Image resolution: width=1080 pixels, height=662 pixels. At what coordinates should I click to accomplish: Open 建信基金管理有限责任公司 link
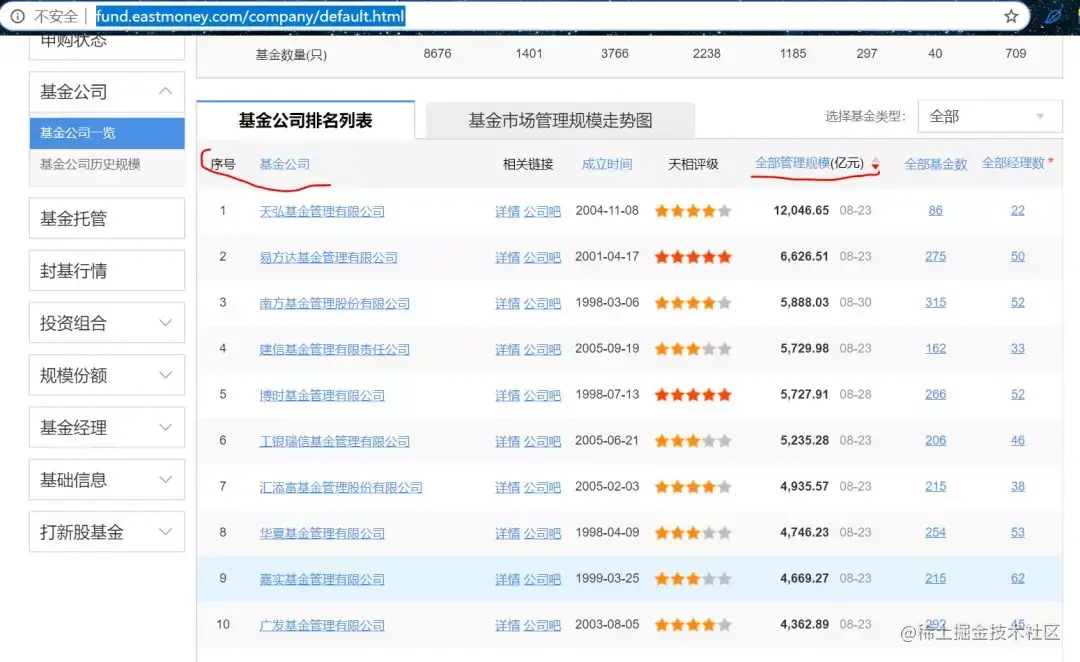334,349
